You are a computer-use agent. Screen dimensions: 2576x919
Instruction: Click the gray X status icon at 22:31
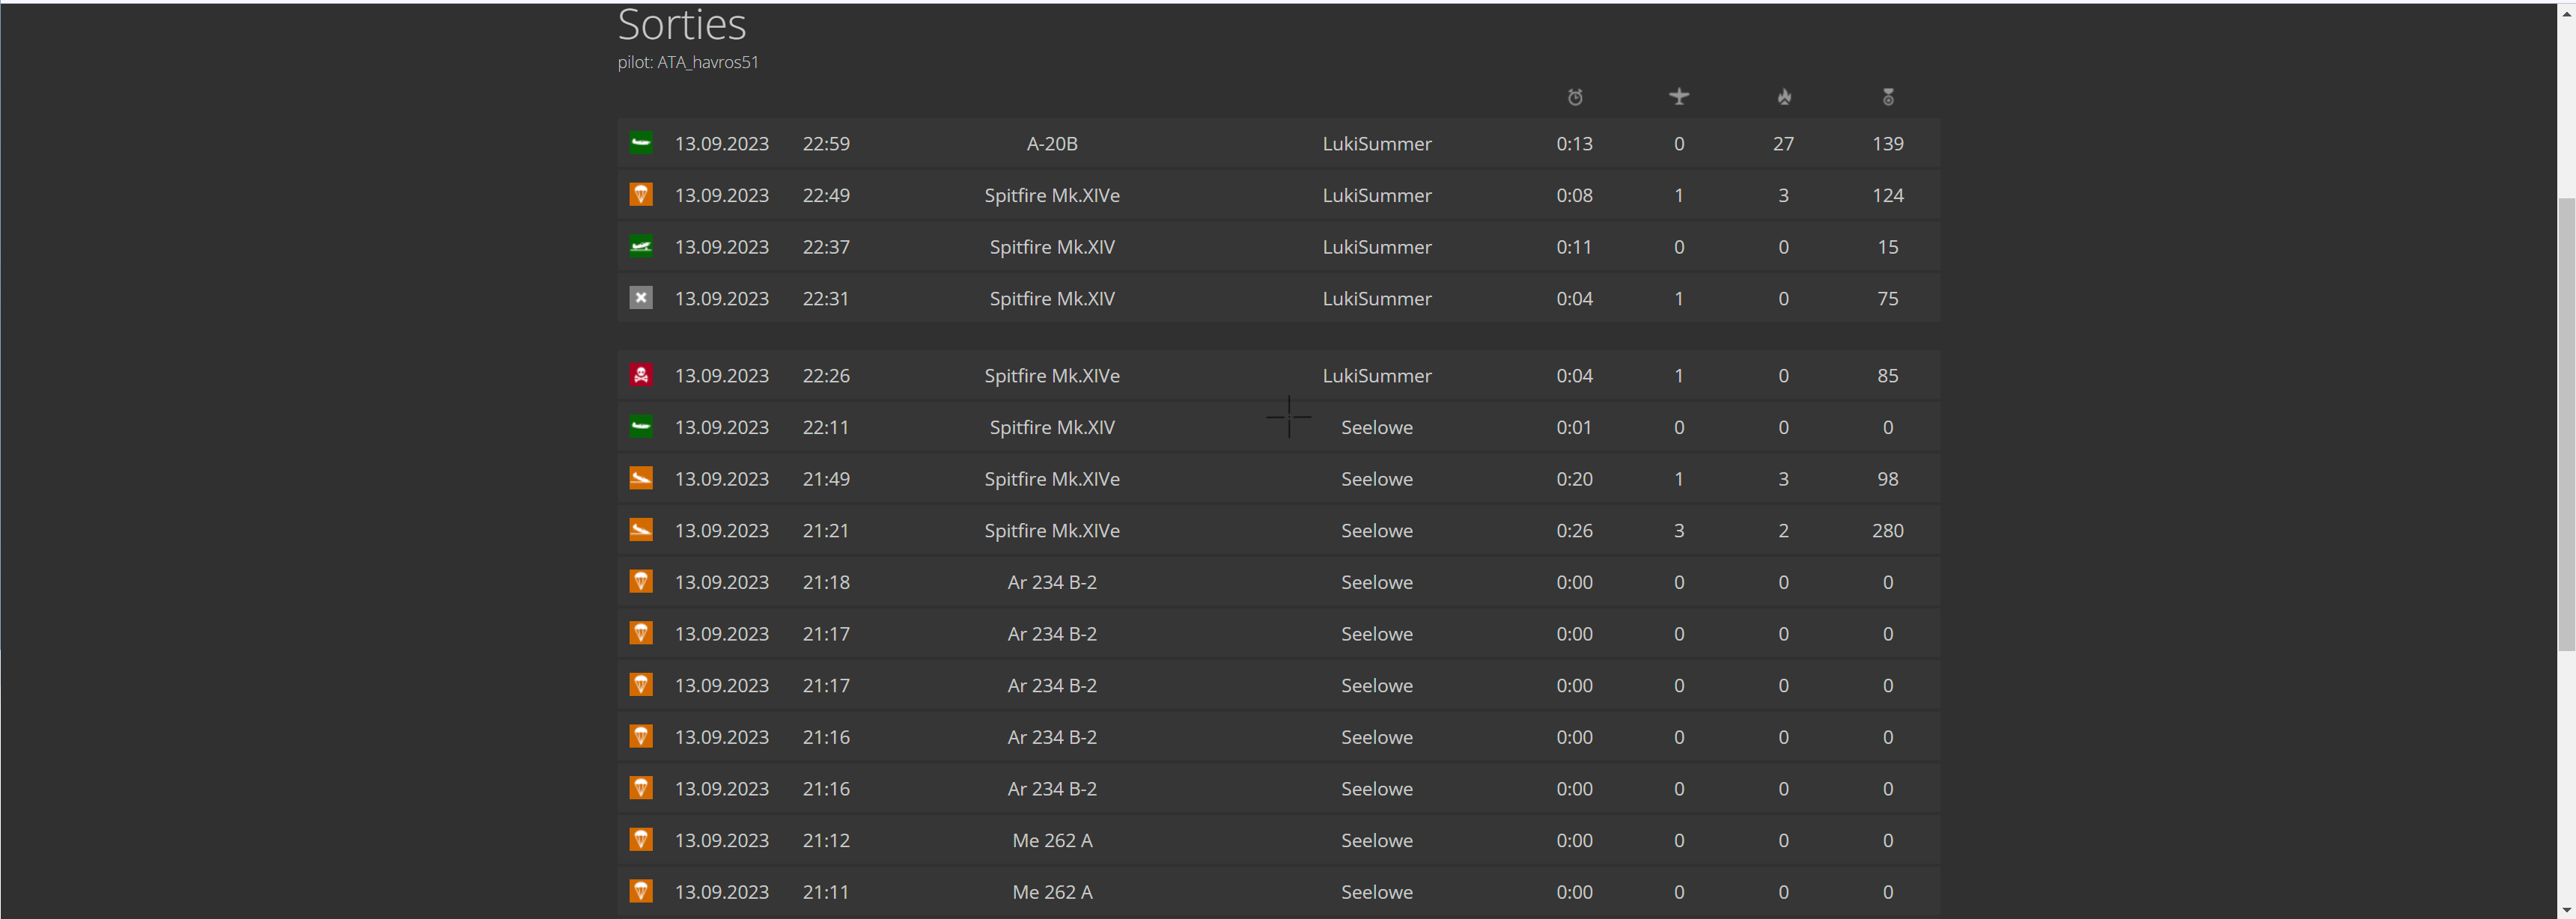pyautogui.click(x=641, y=298)
